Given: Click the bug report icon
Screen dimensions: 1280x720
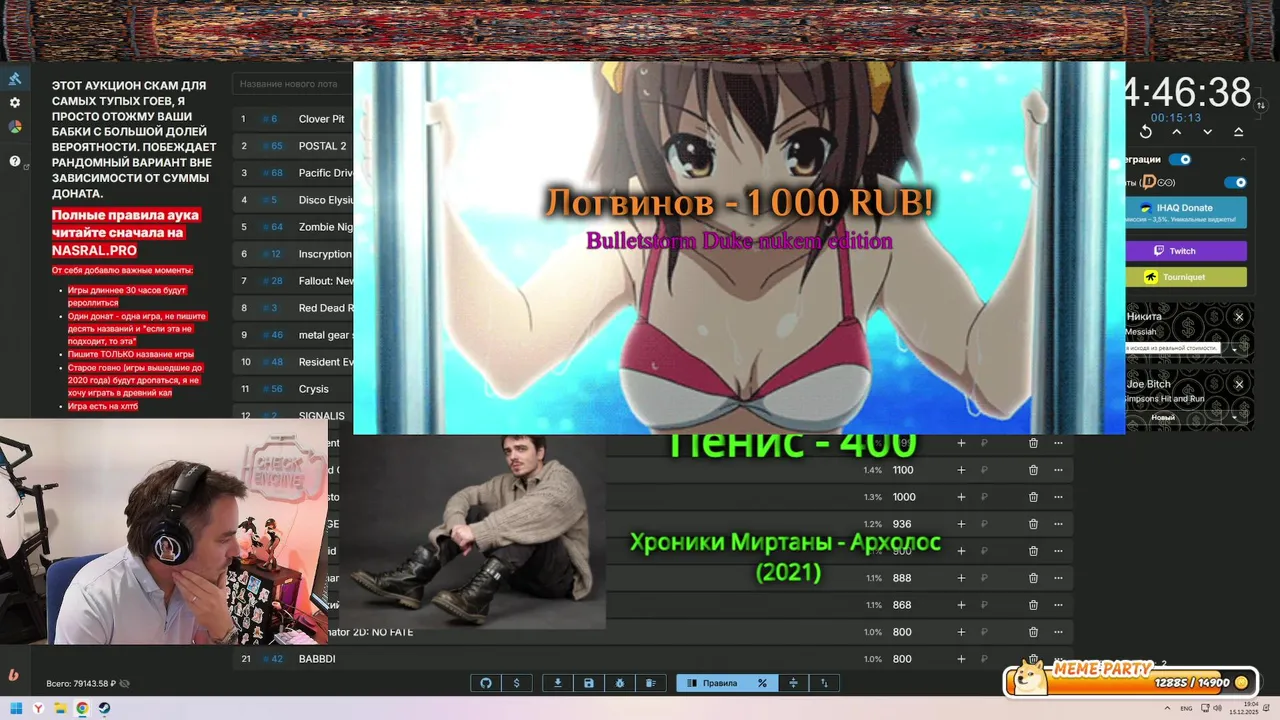Looking at the screenshot, I should pyautogui.click(x=620, y=683).
